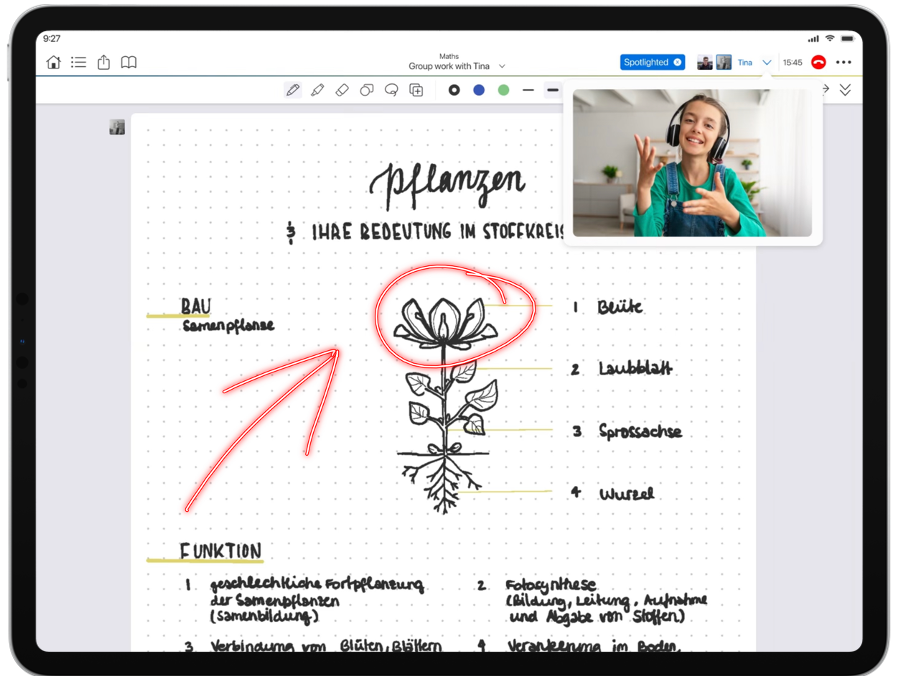
Task: End the call with red hang-up button
Action: [818, 62]
